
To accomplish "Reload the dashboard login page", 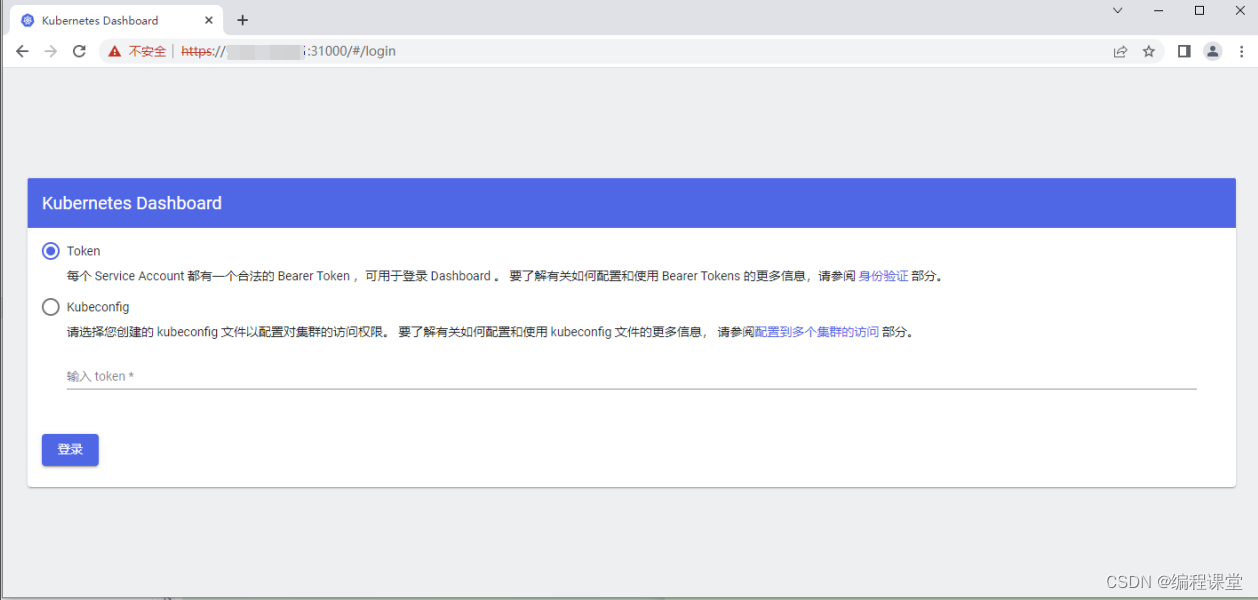I will click(79, 51).
